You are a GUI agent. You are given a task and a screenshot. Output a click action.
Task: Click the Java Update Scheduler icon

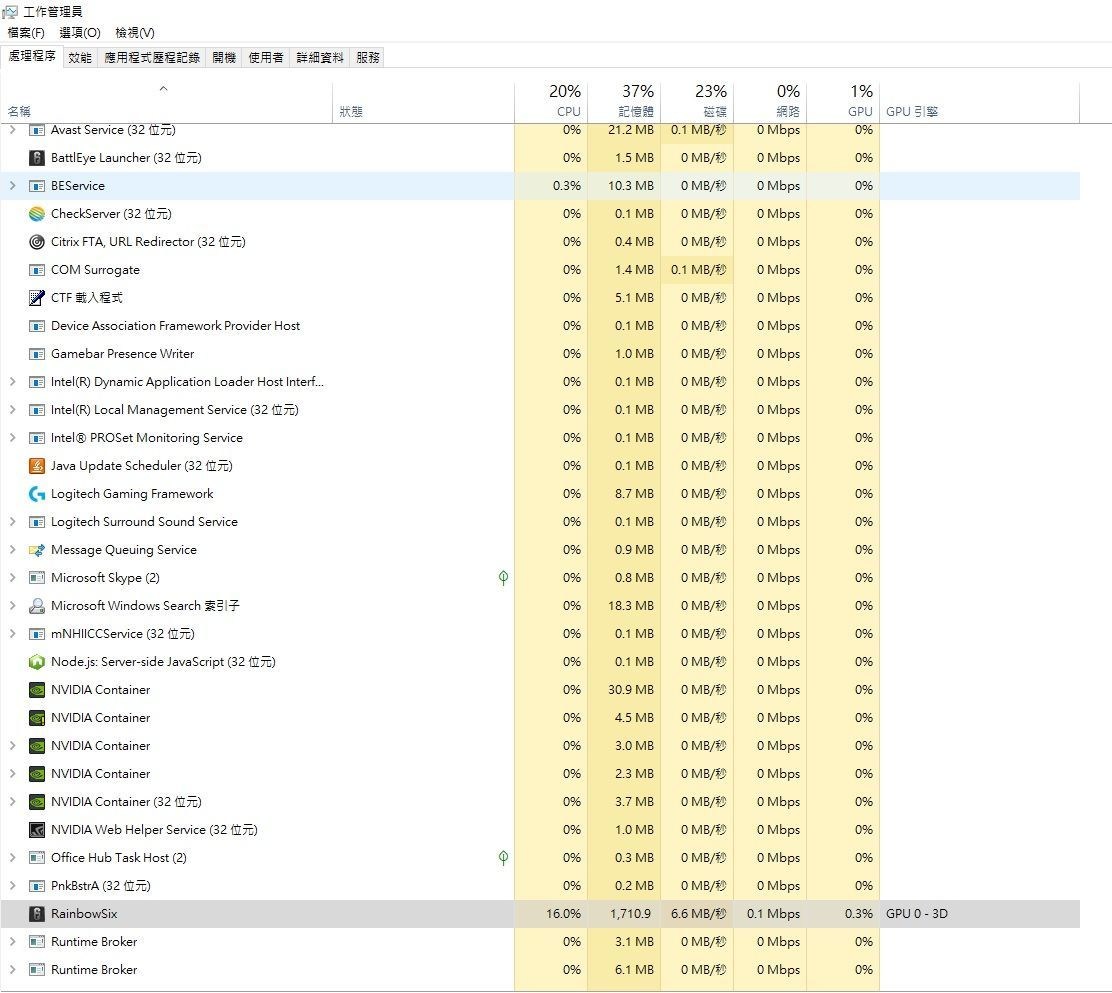pos(37,466)
